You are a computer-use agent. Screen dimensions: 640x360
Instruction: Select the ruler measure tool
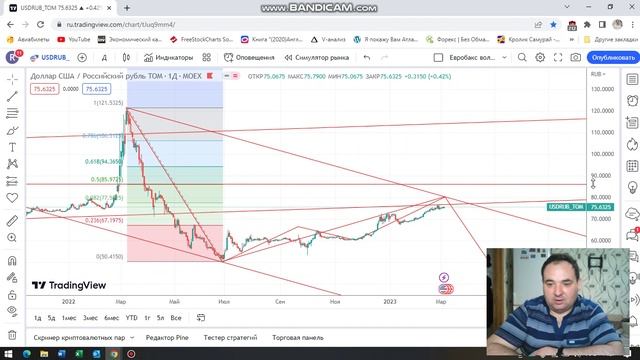(12, 221)
